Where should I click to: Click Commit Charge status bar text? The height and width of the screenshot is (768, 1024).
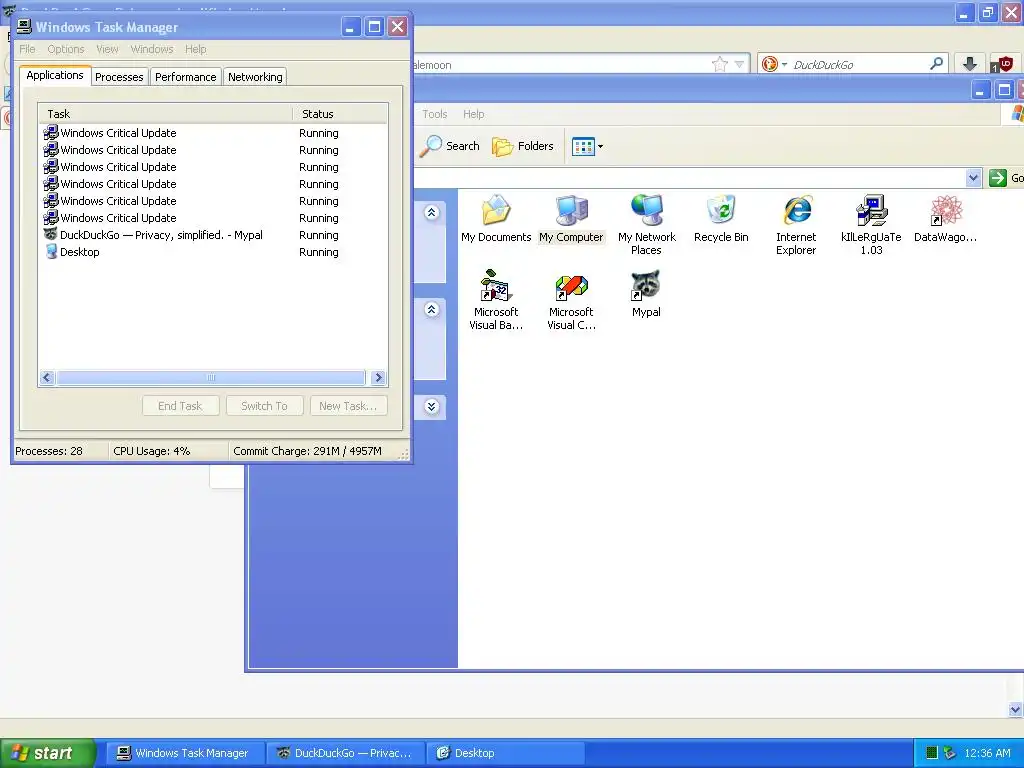307,451
